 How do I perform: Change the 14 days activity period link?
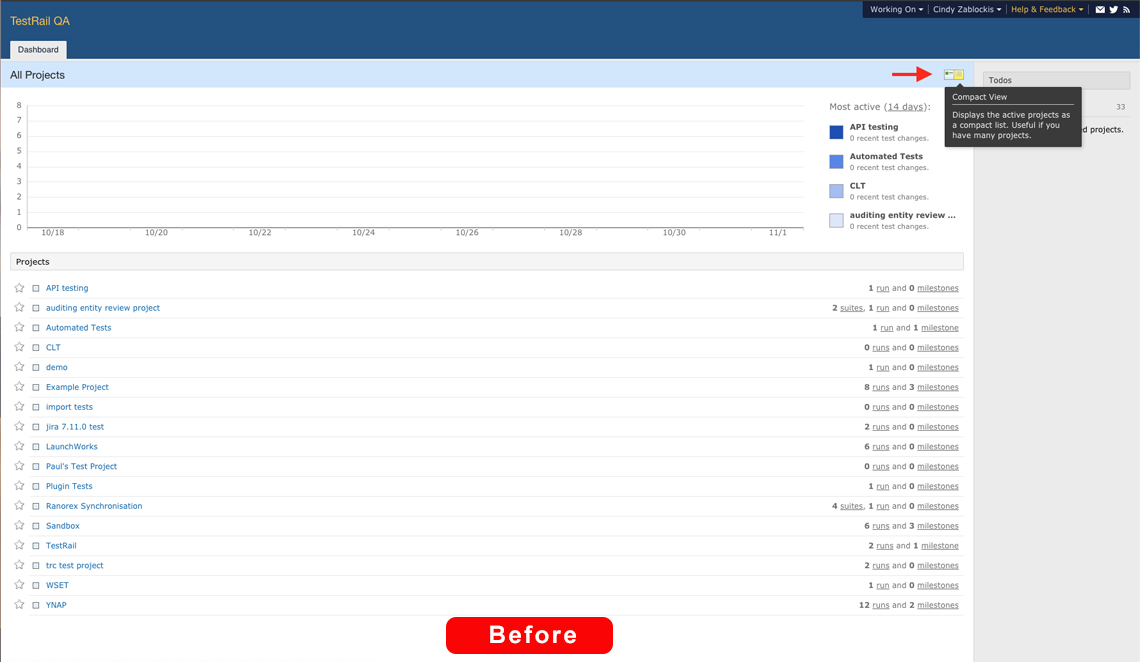[906, 107]
